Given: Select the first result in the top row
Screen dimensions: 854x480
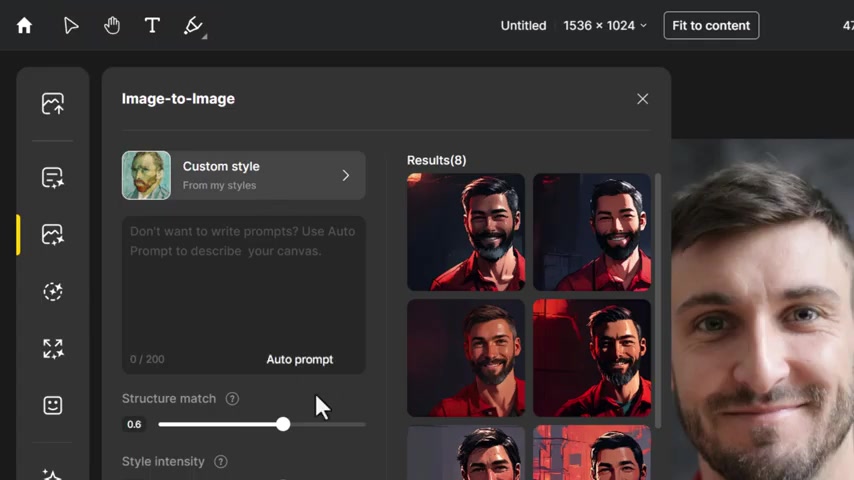Looking at the screenshot, I should (466, 232).
